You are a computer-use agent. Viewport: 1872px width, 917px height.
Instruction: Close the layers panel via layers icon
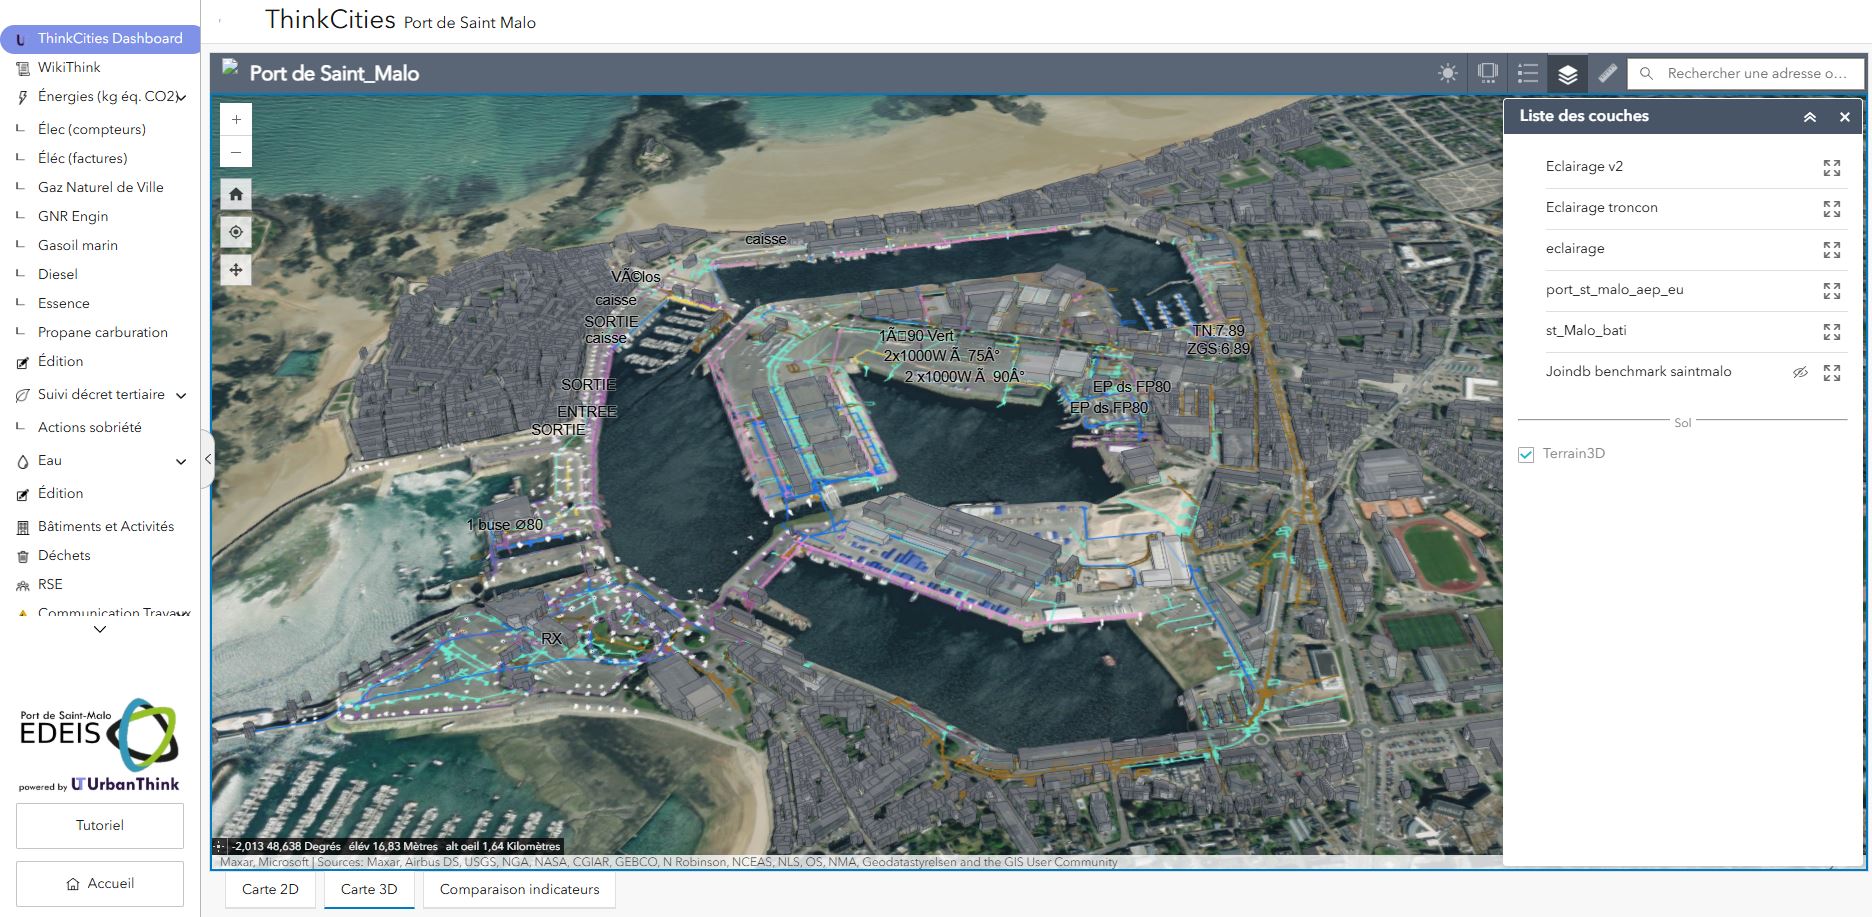coord(1566,73)
